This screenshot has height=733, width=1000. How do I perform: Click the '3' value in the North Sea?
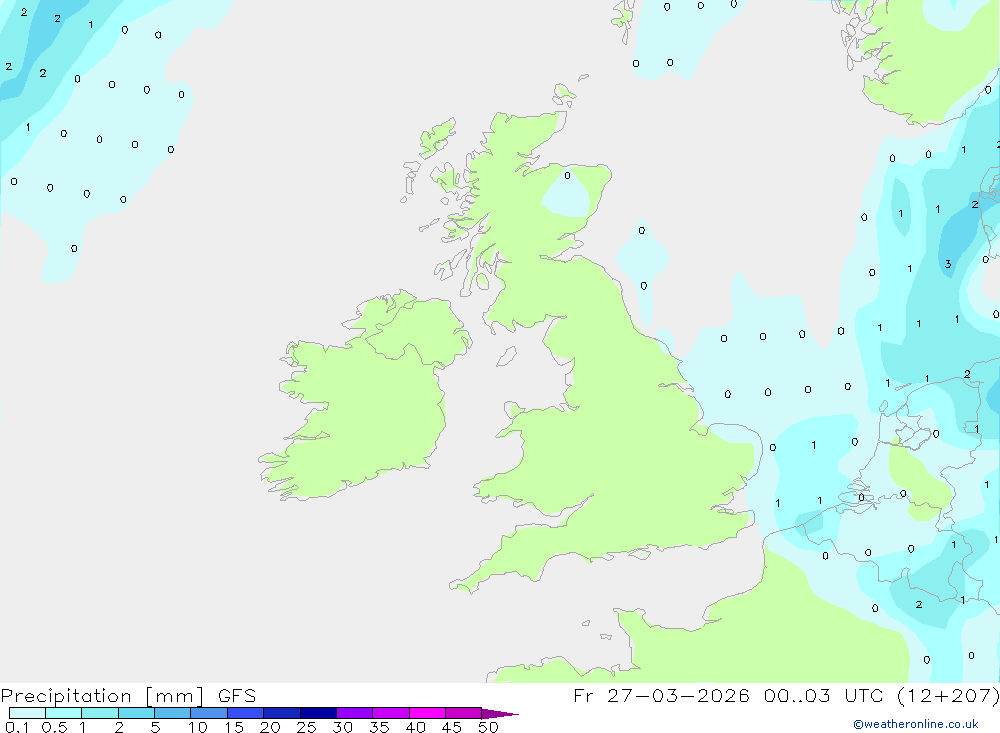948,264
